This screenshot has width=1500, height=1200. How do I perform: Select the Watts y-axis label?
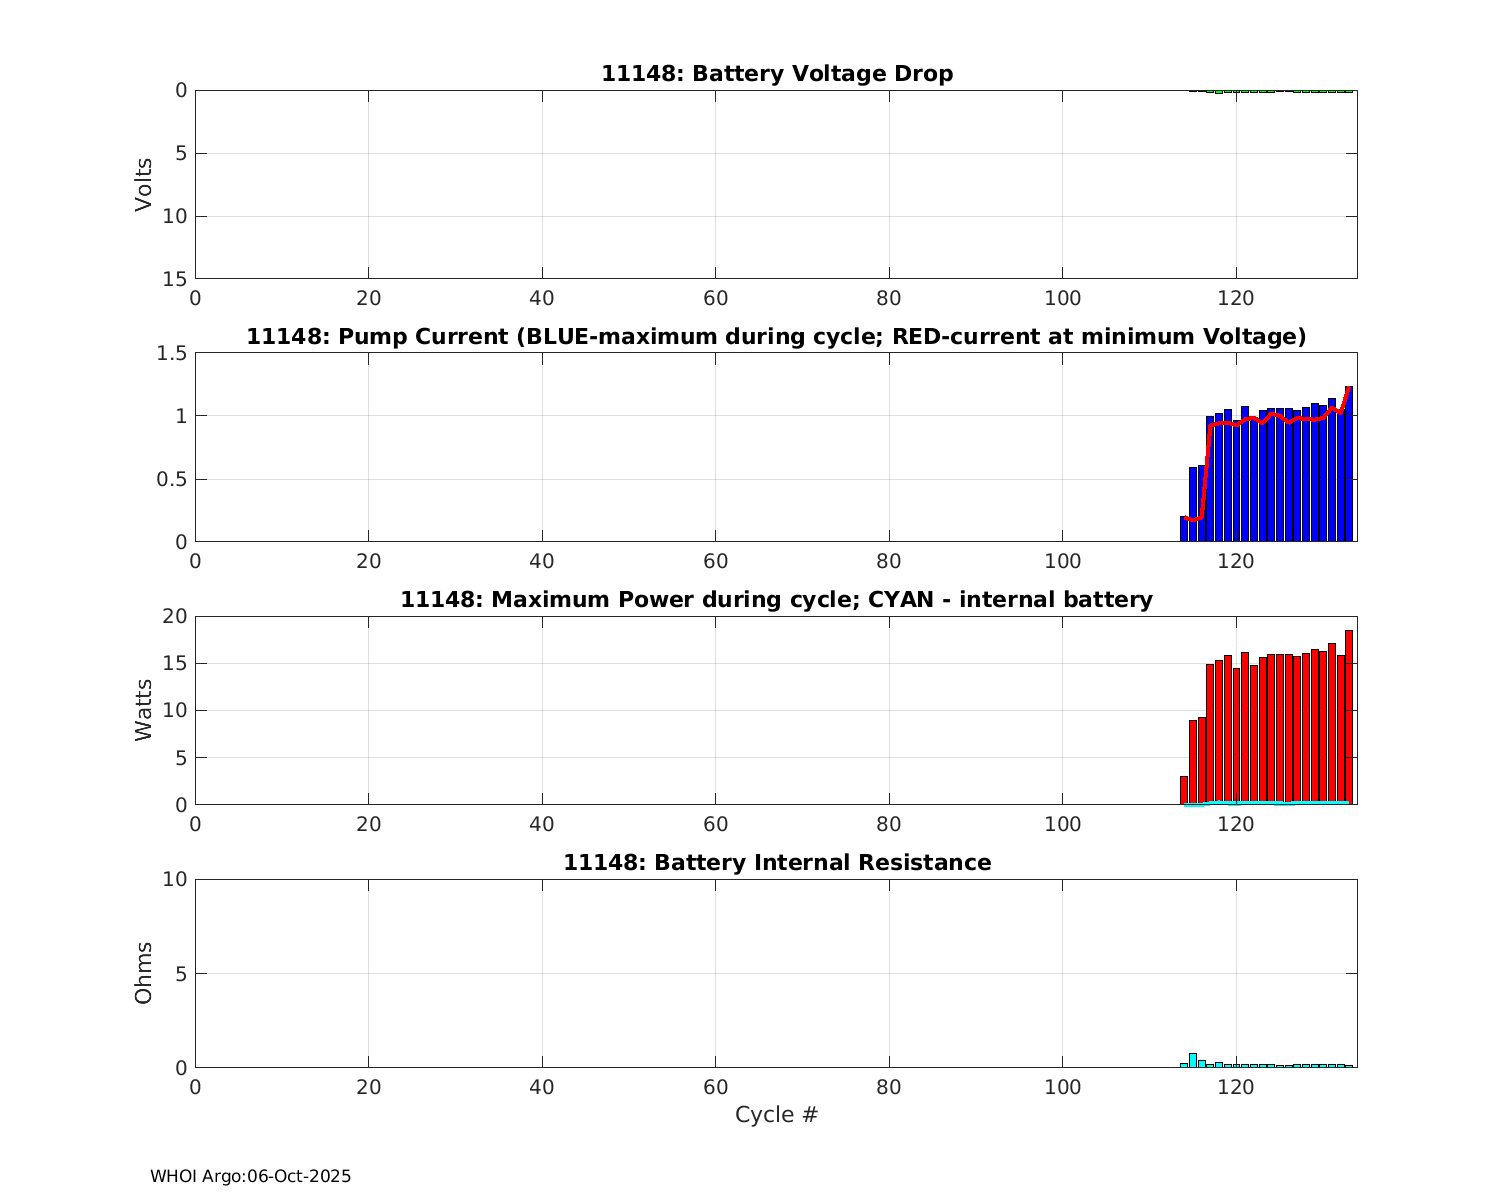(144, 710)
